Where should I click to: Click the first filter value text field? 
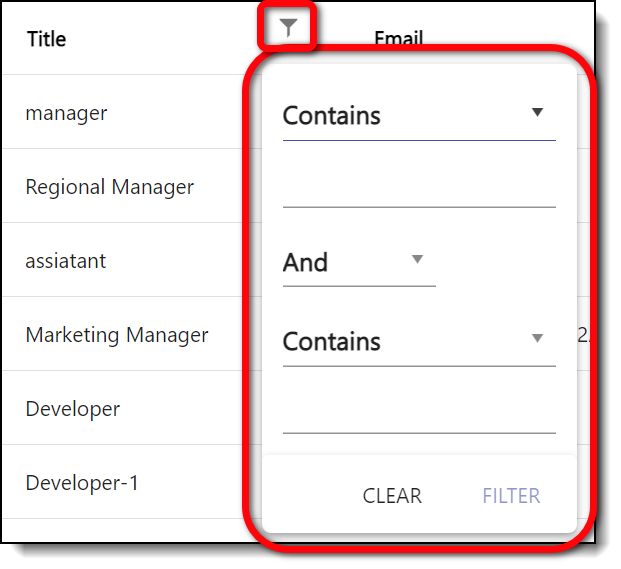418,188
